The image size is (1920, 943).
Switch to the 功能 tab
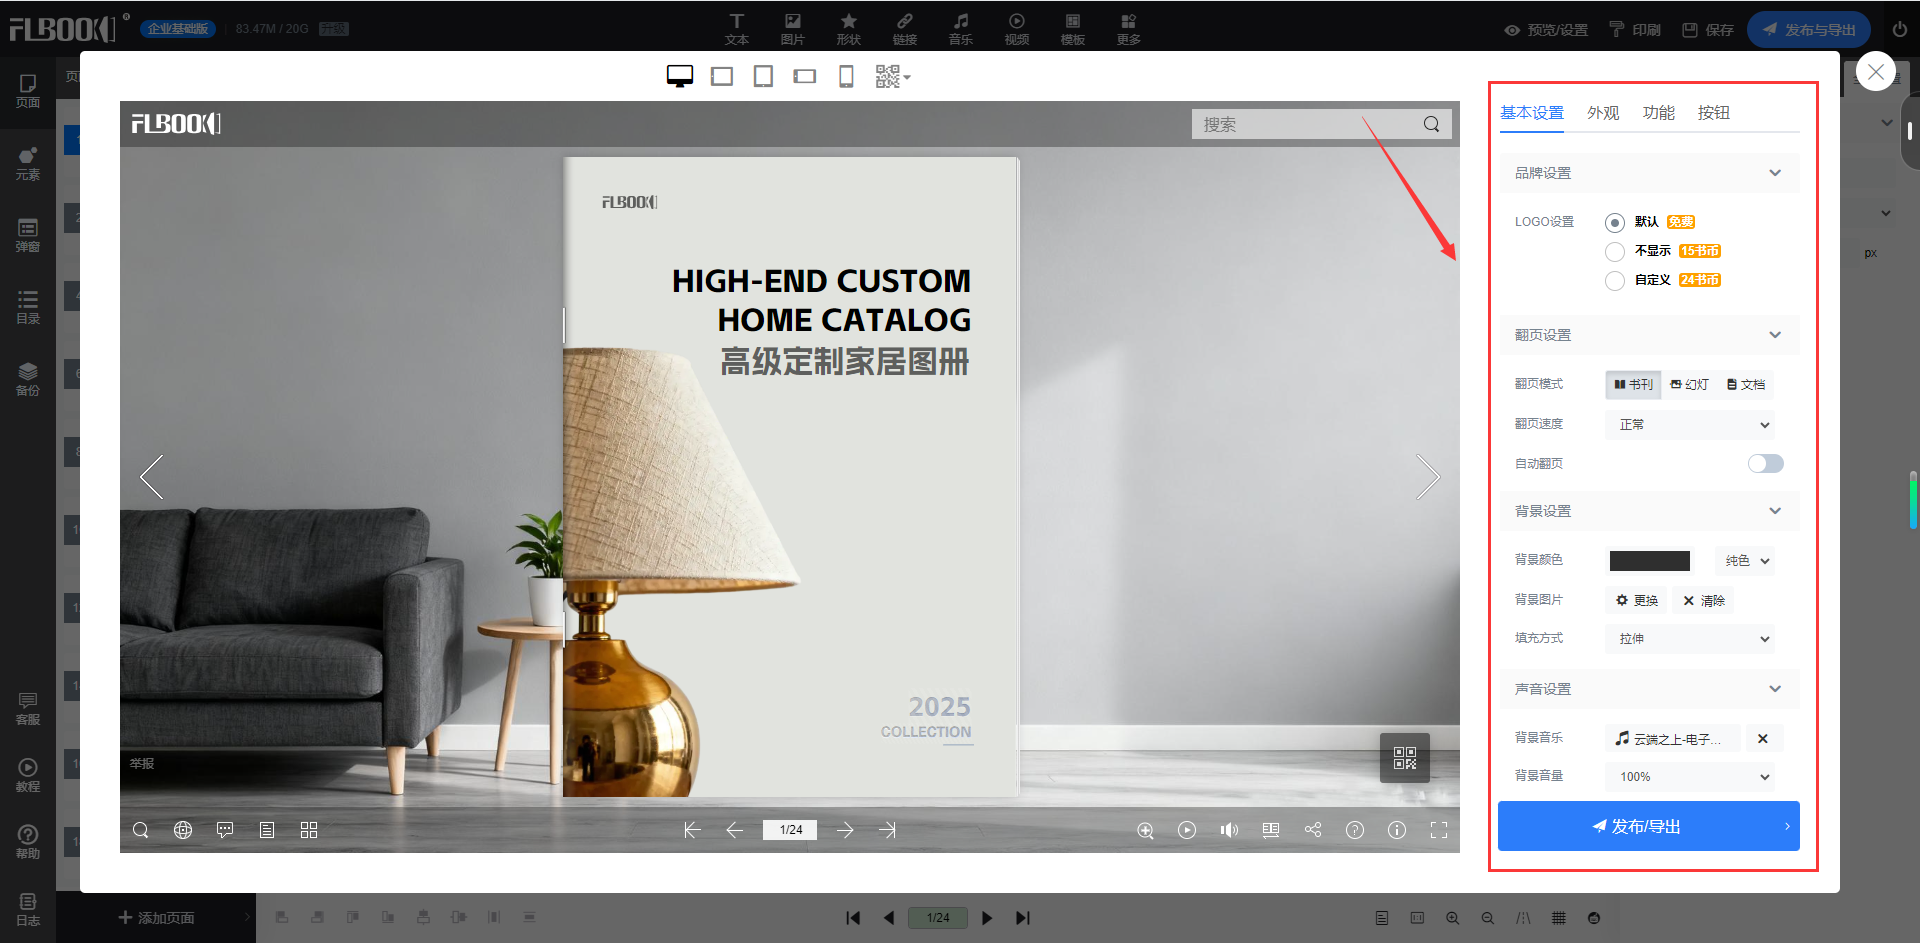click(x=1658, y=113)
